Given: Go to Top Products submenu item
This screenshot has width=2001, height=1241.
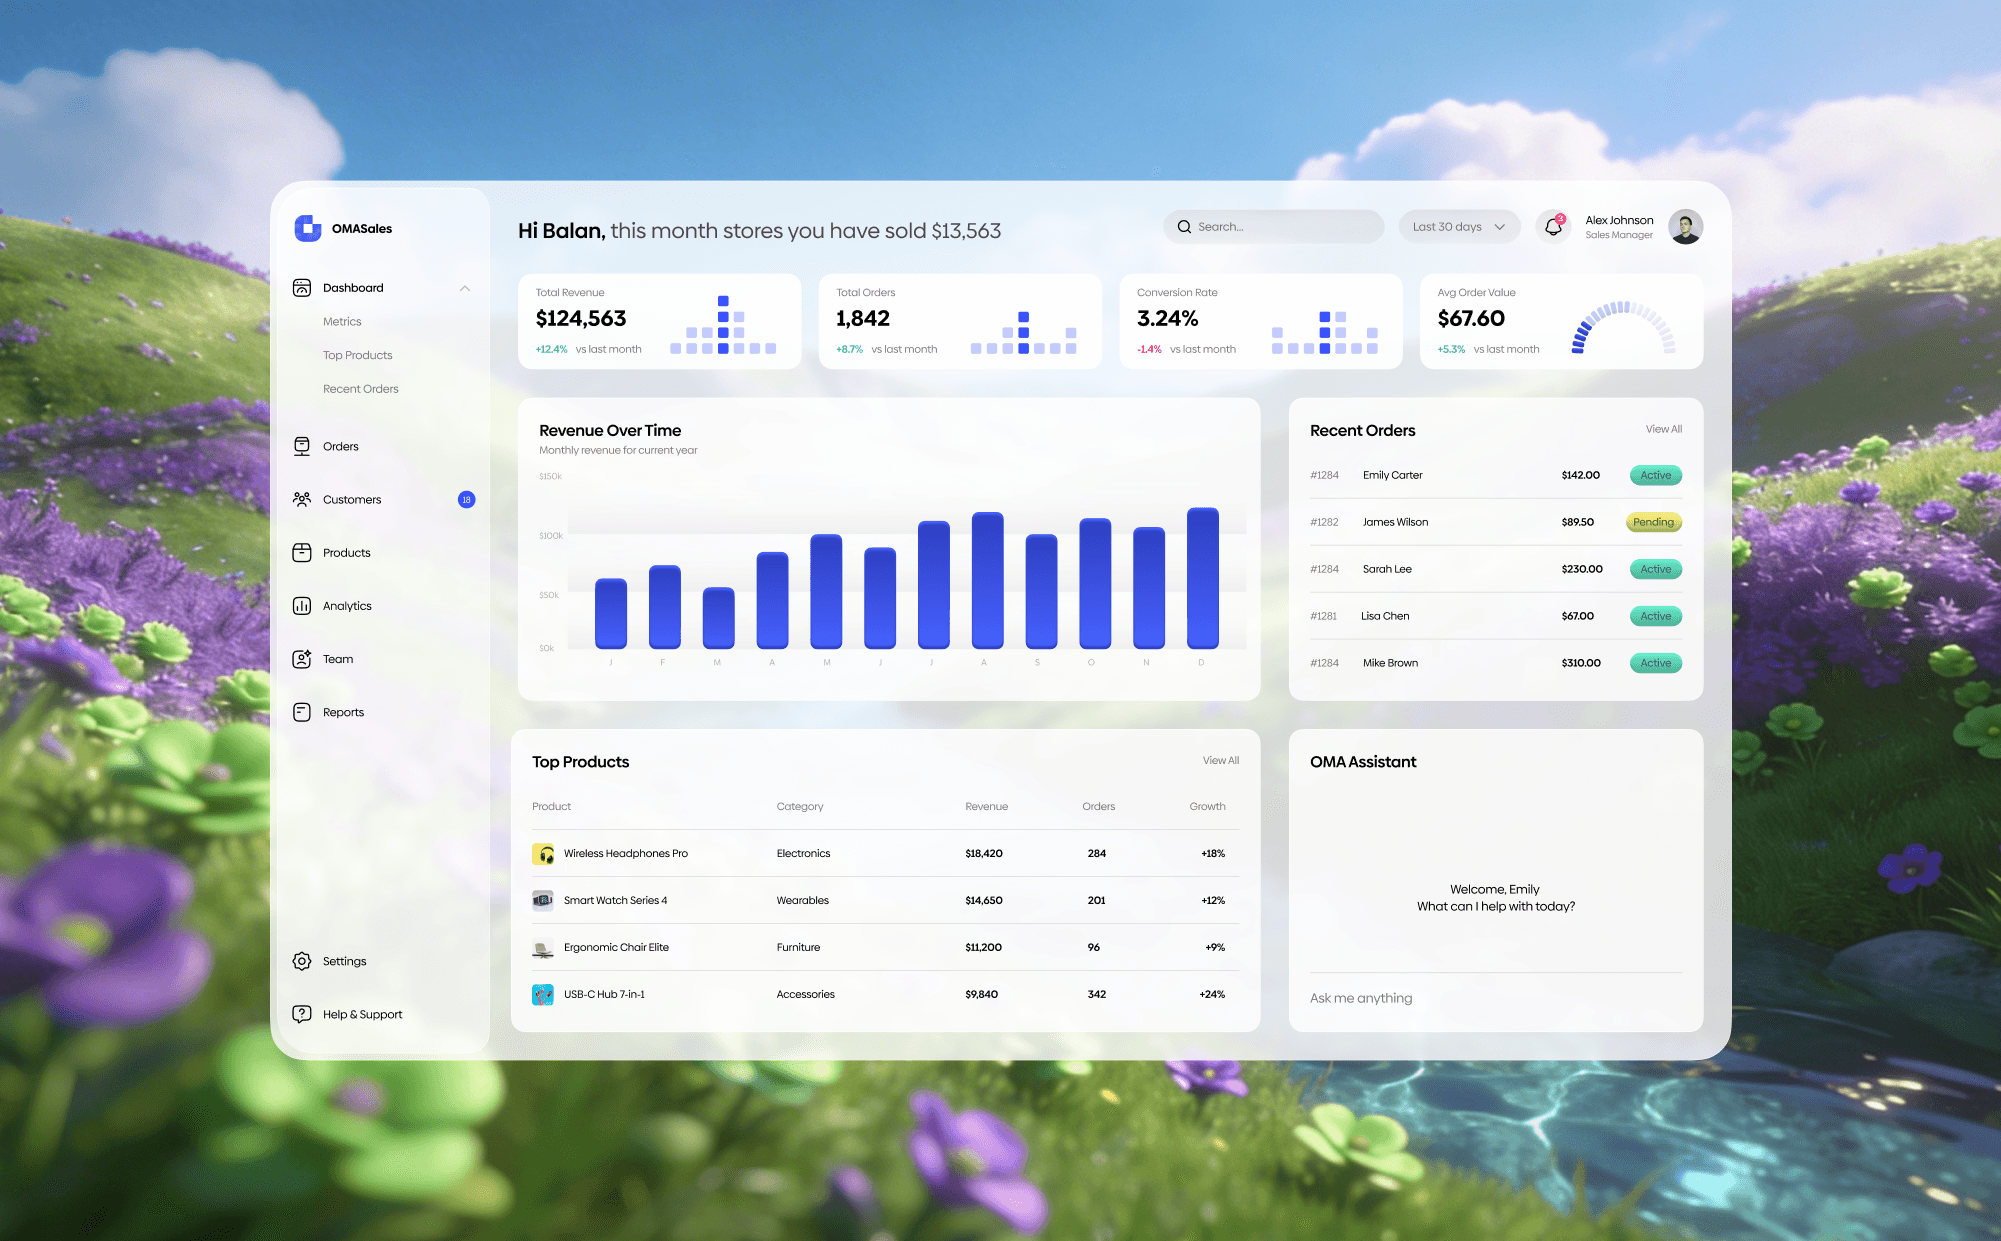Looking at the screenshot, I should pyautogui.click(x=357, y=355).
